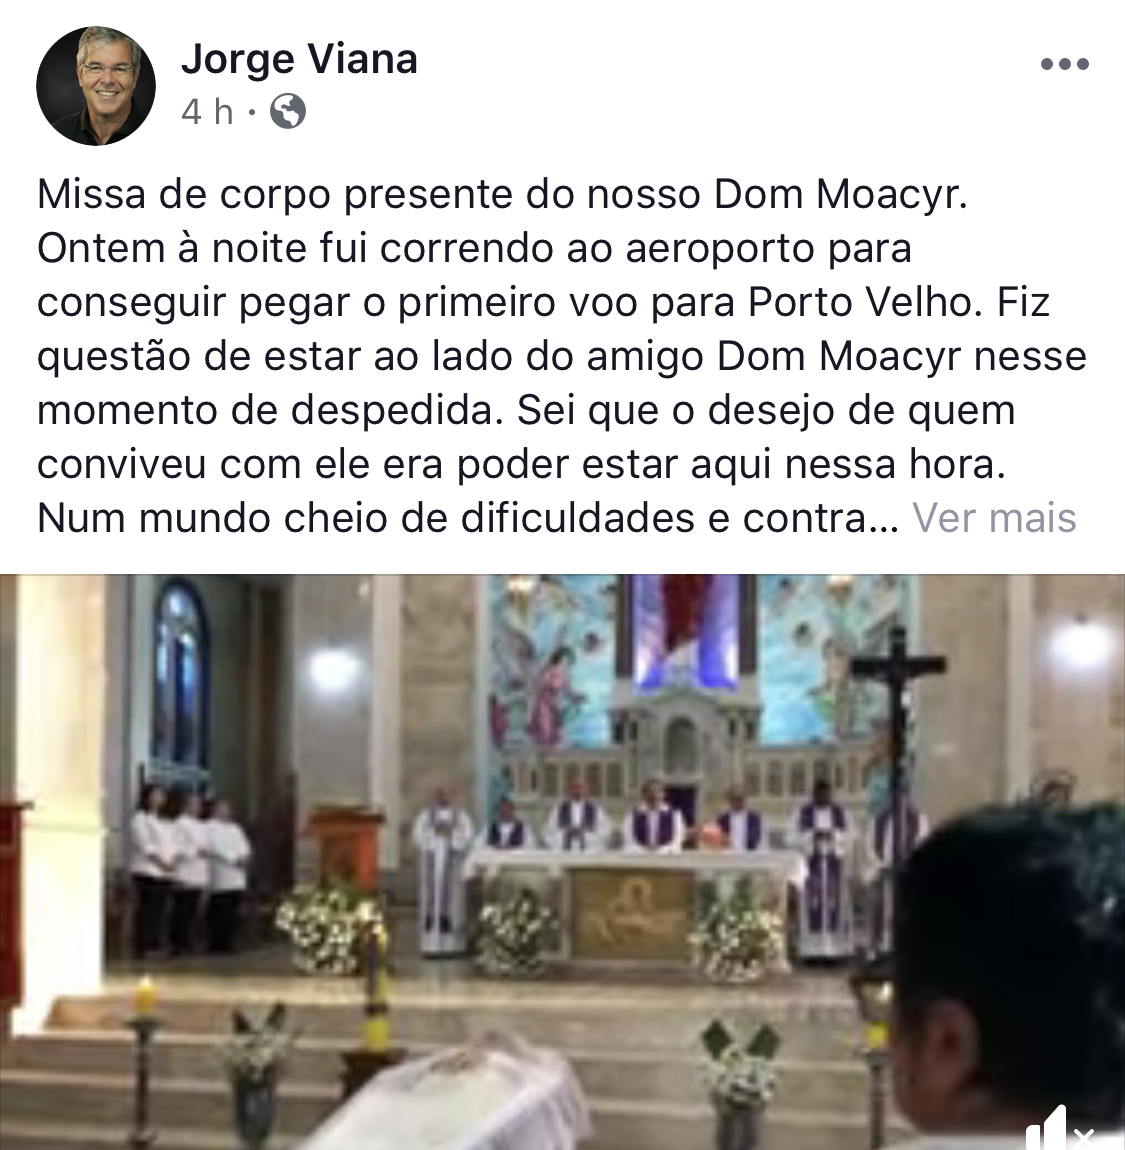Open the Jorge Viana name link

299,59
